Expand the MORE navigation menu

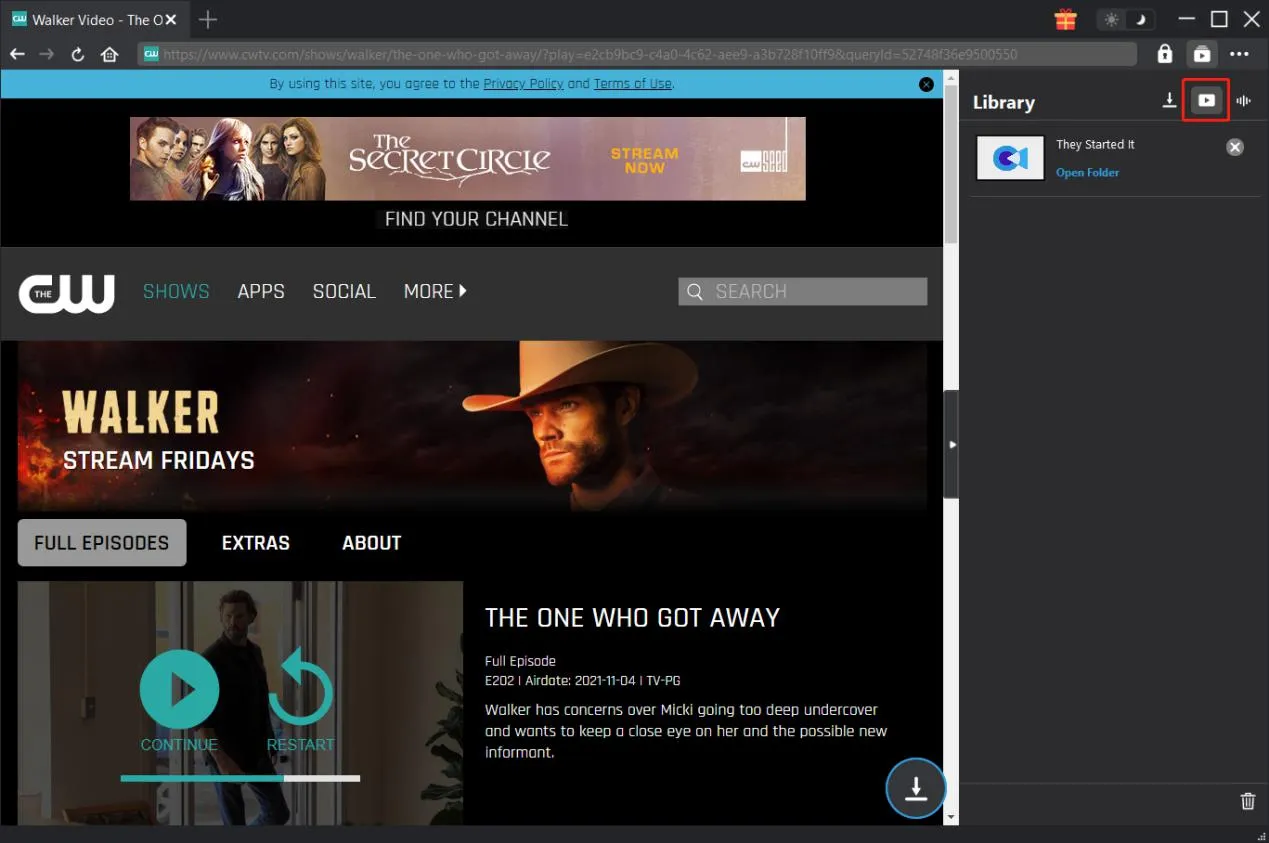[x=435, y=291]
